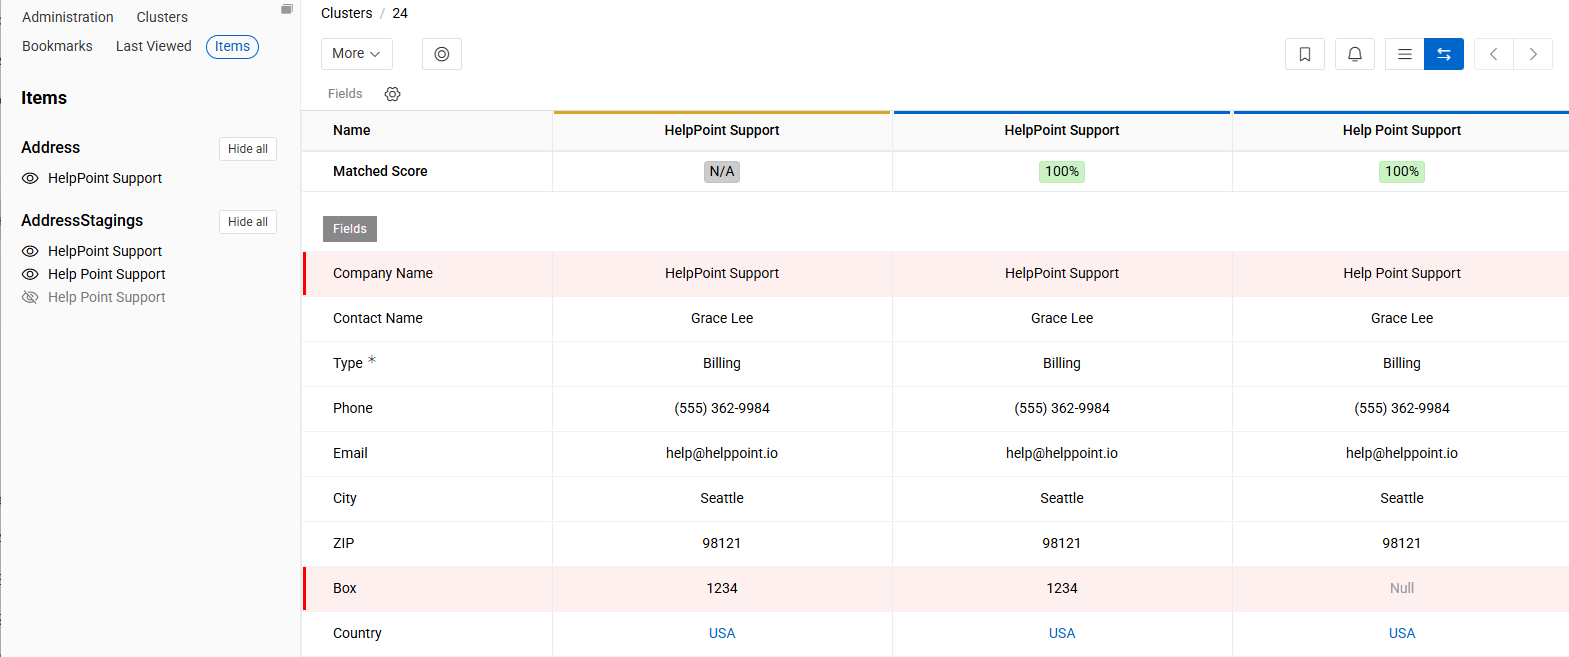Open the notification bell icon
This screenshot has height=657, width=1569.
click(1354, 54)
